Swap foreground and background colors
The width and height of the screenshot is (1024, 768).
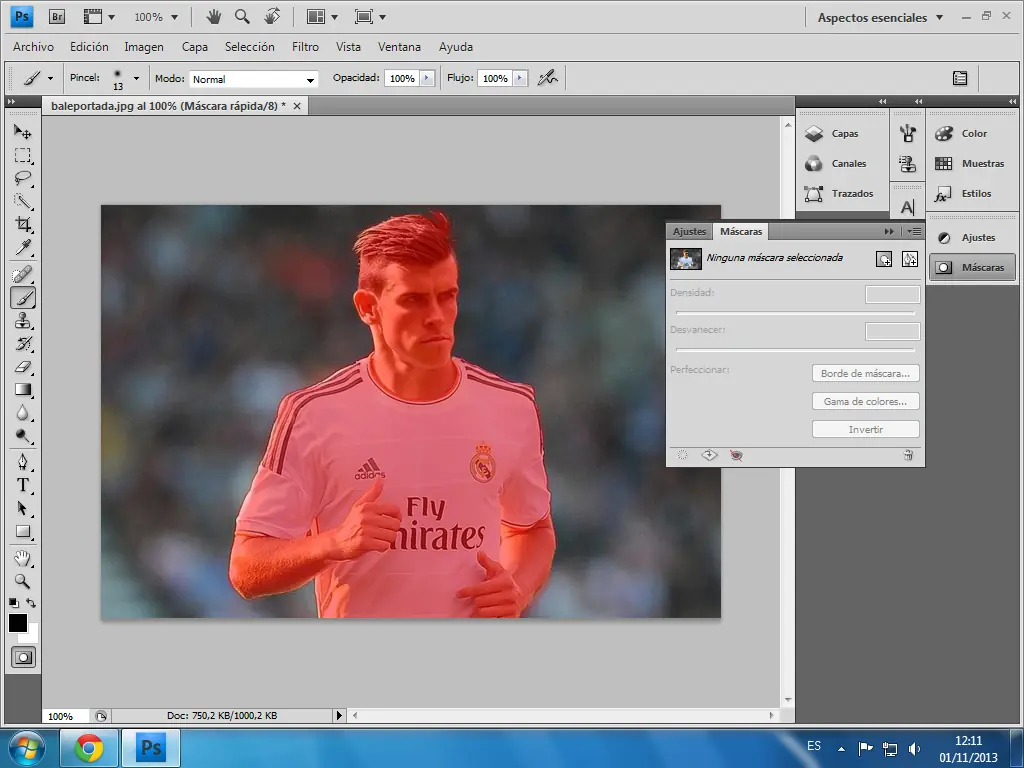coord(31,603)
